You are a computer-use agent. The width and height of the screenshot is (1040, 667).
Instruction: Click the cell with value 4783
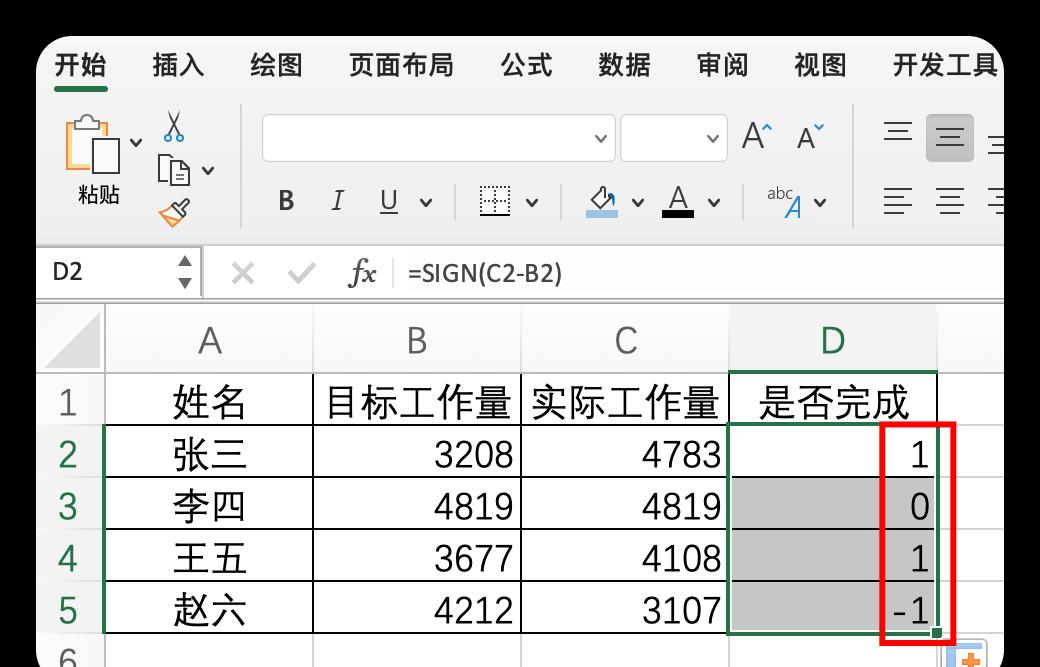625,453
